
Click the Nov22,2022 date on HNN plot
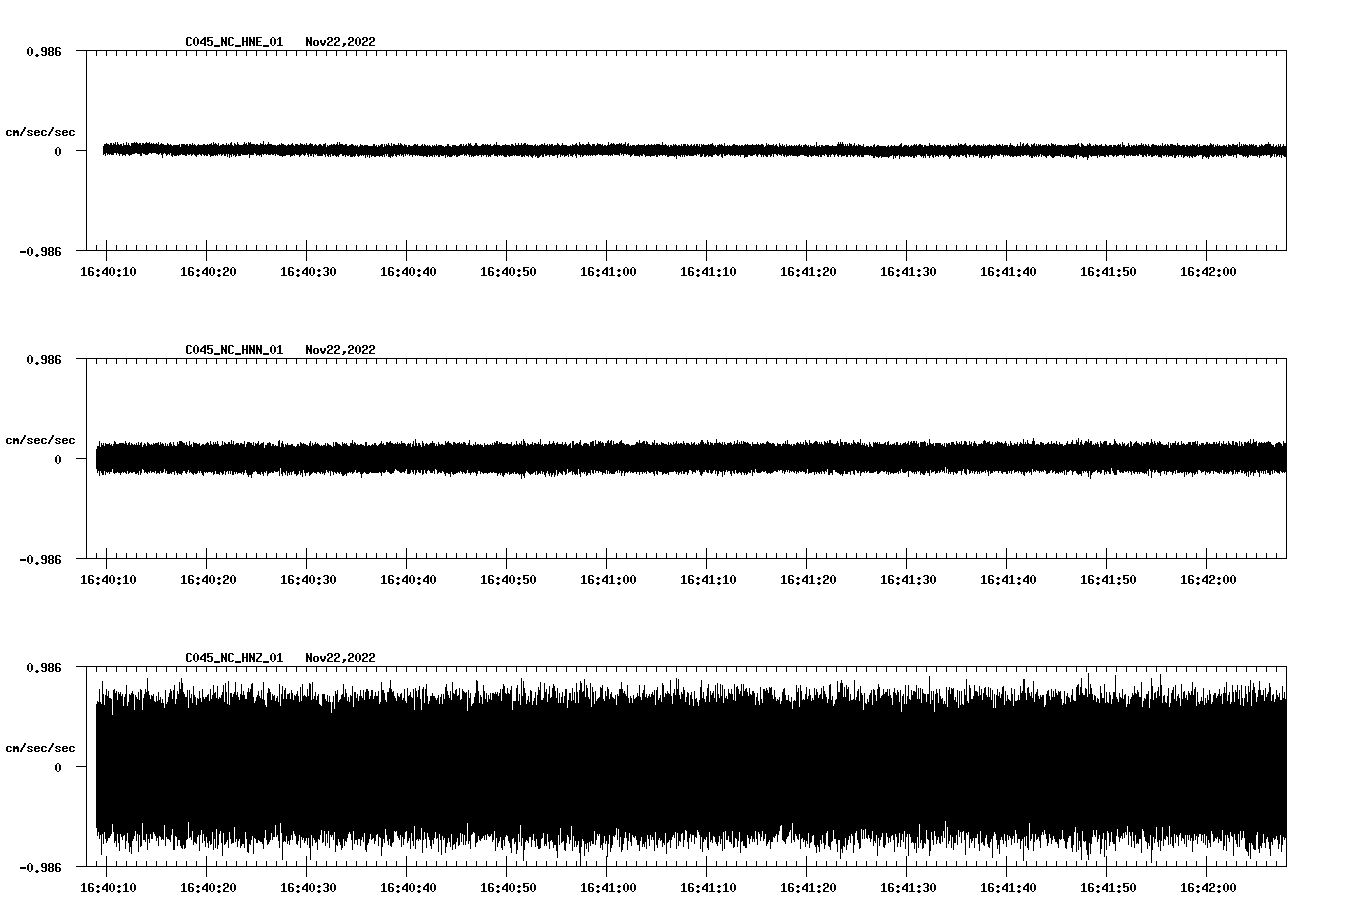(341, 350)
